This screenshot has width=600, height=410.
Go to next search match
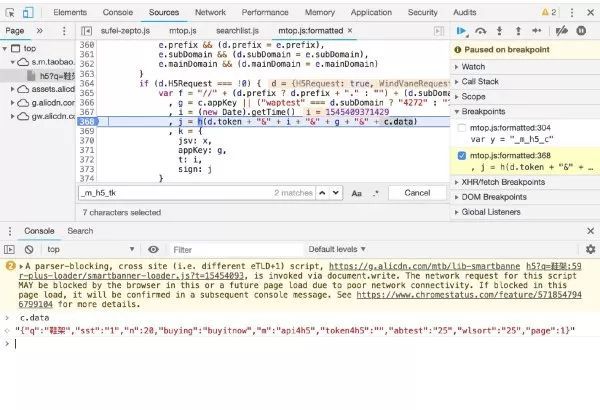pyautogui.click(x=336, y=193)
